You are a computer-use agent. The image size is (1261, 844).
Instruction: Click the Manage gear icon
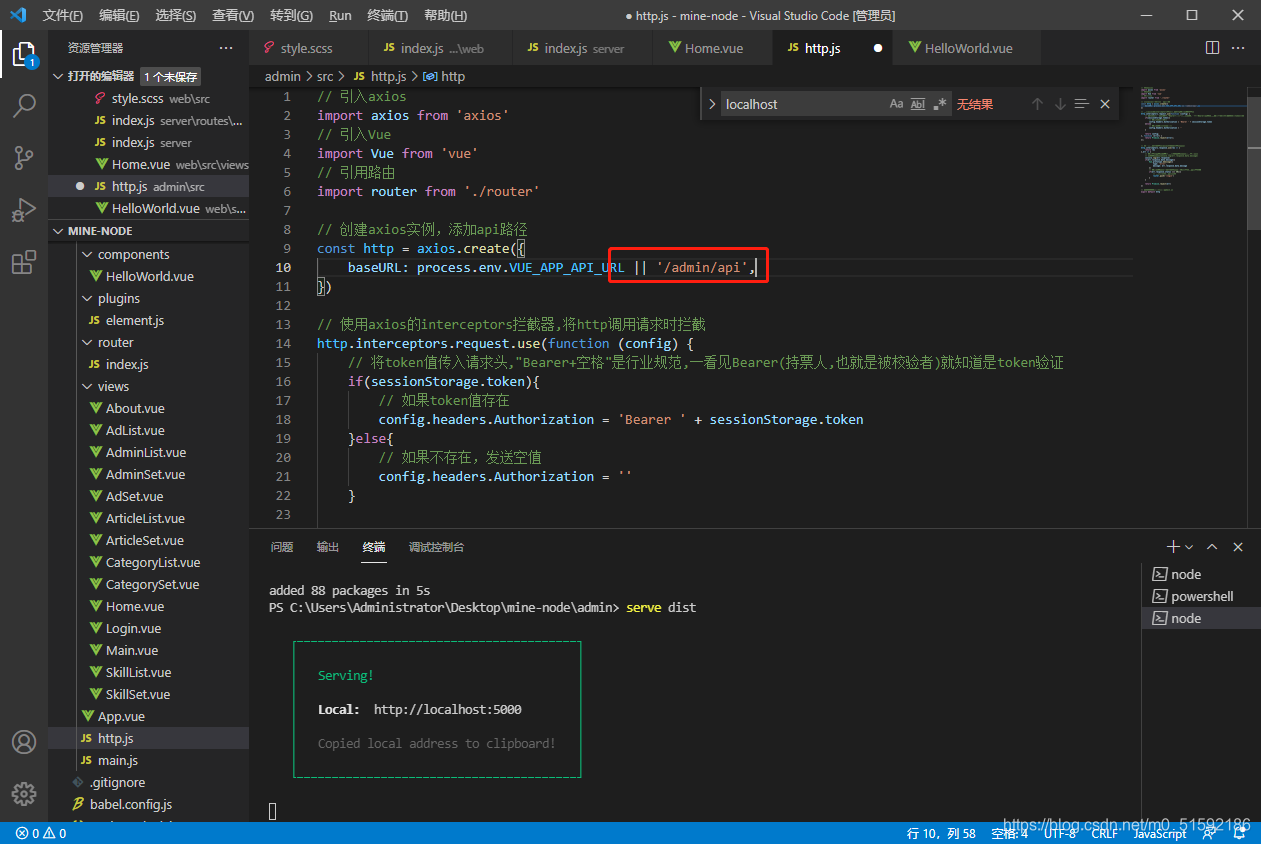click(24, 793)
